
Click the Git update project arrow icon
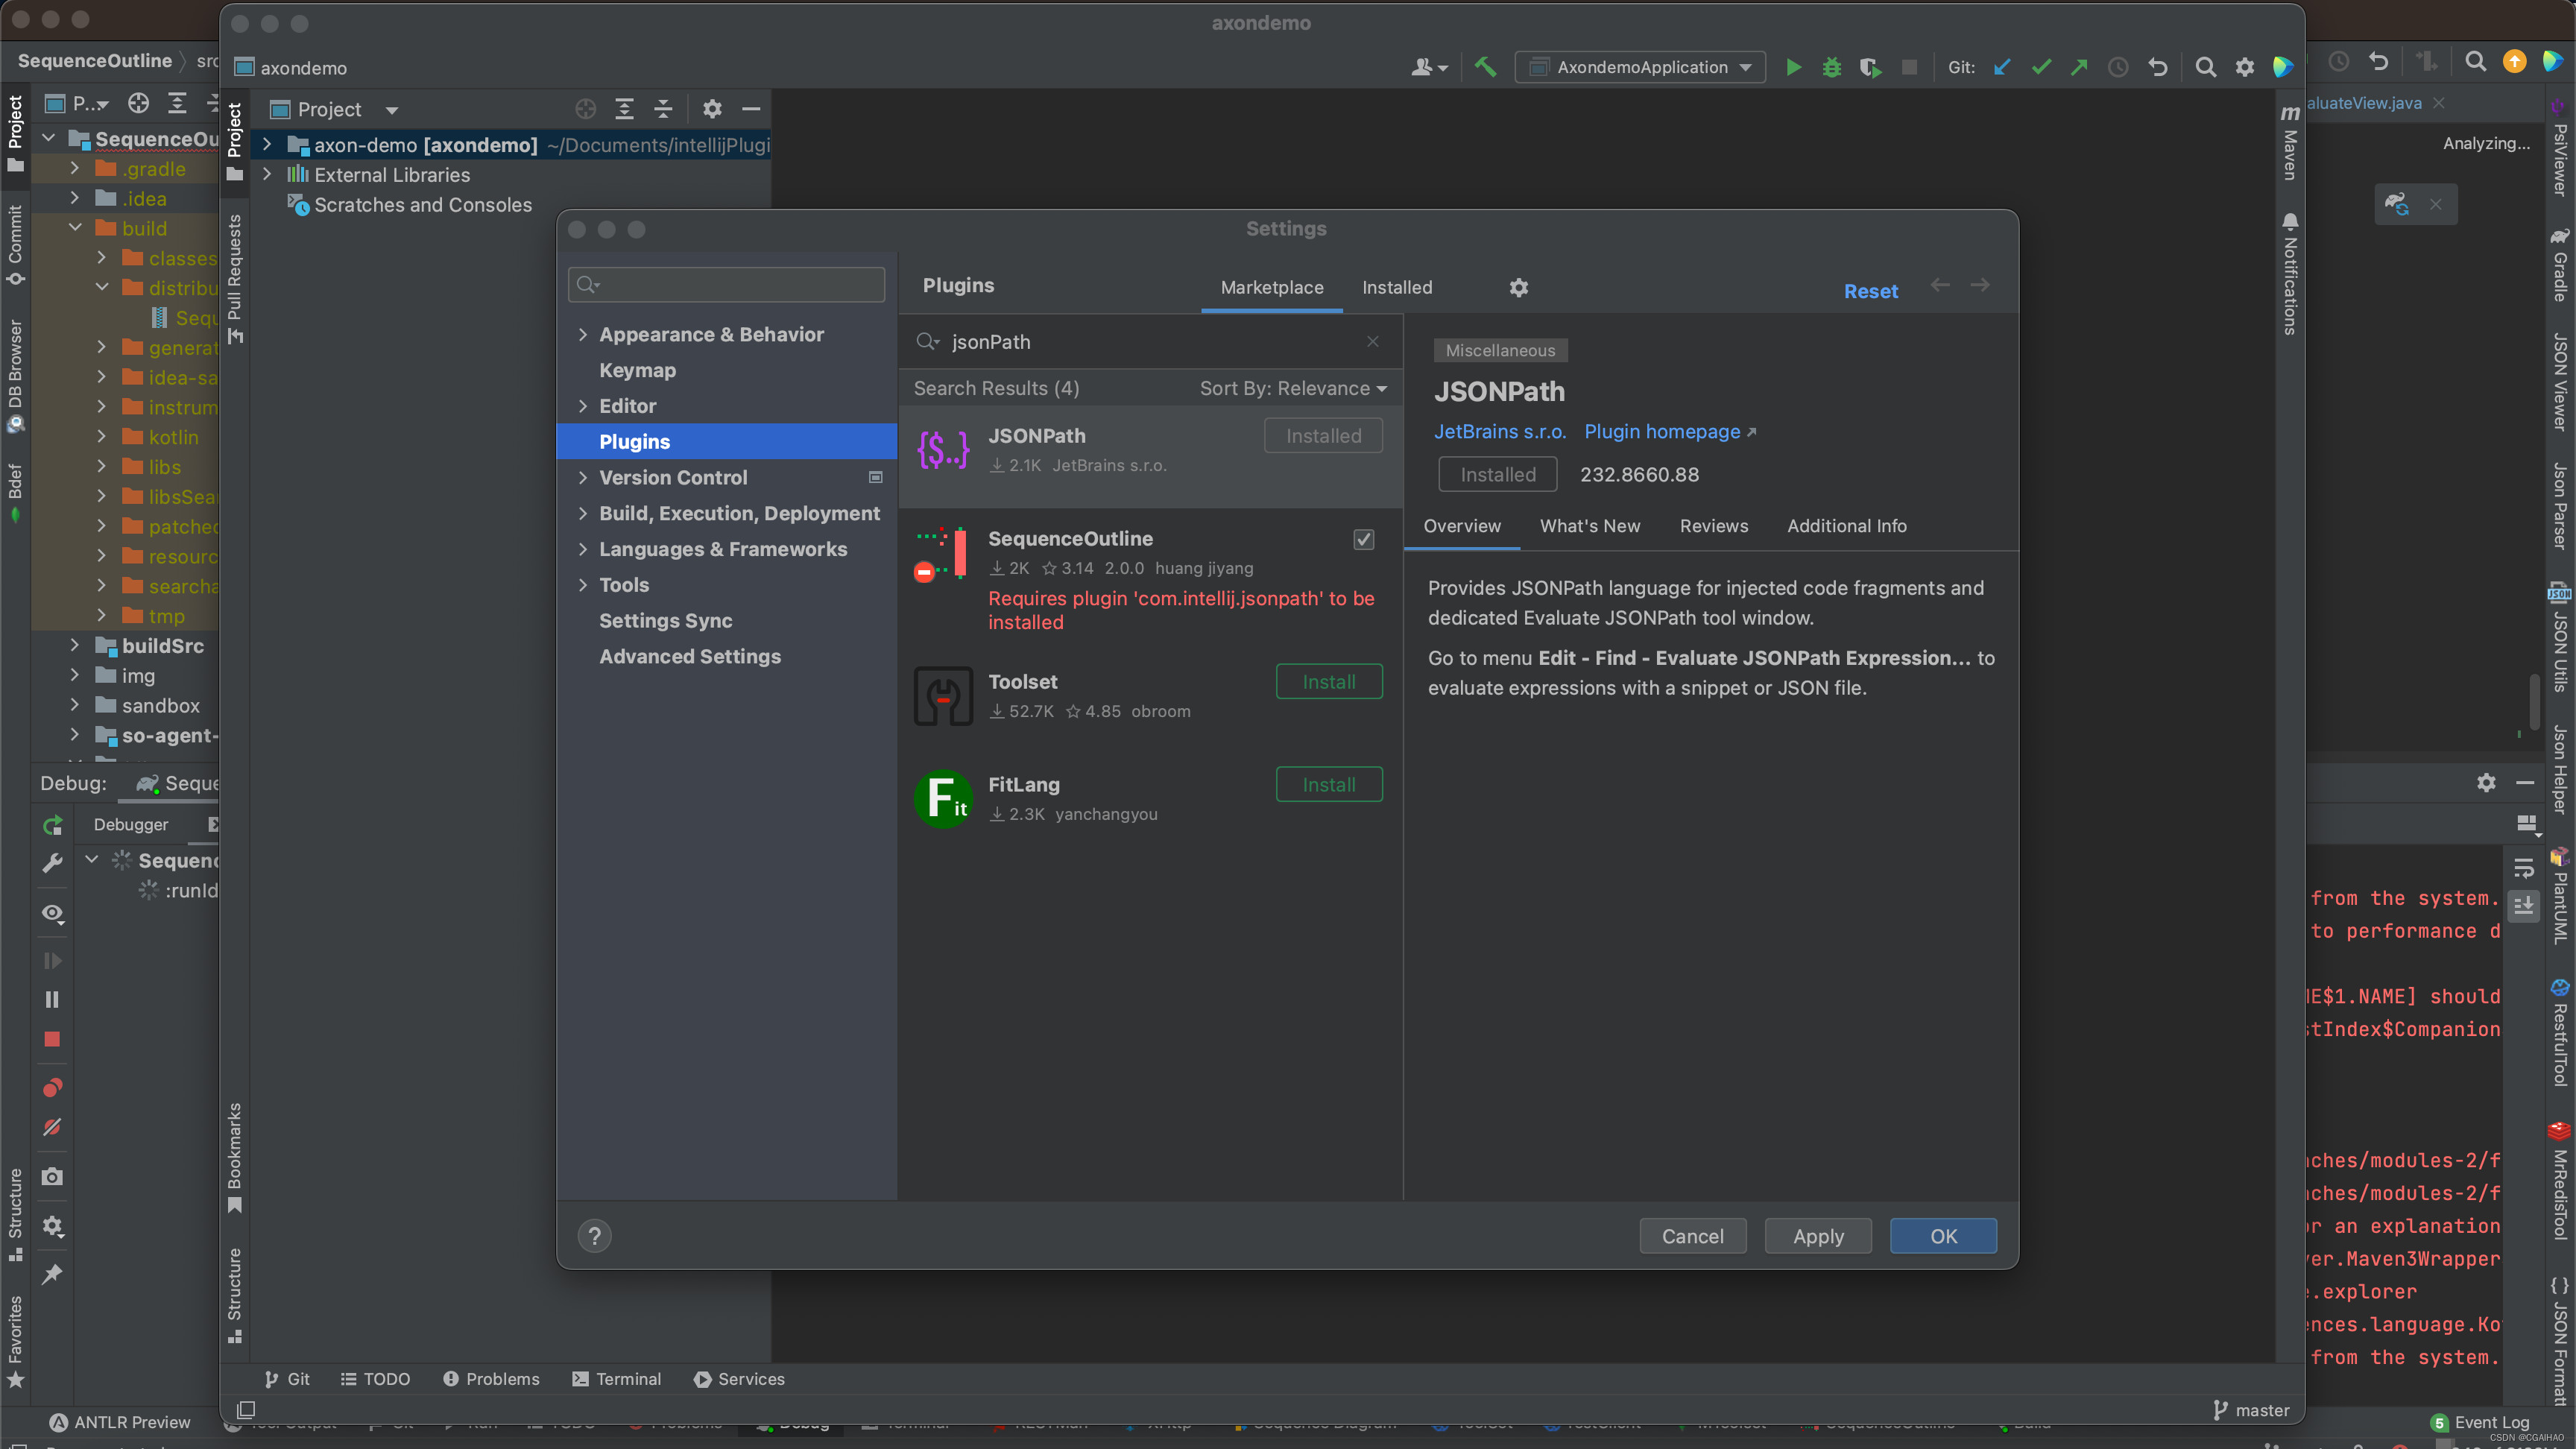tap(2002, 68)
